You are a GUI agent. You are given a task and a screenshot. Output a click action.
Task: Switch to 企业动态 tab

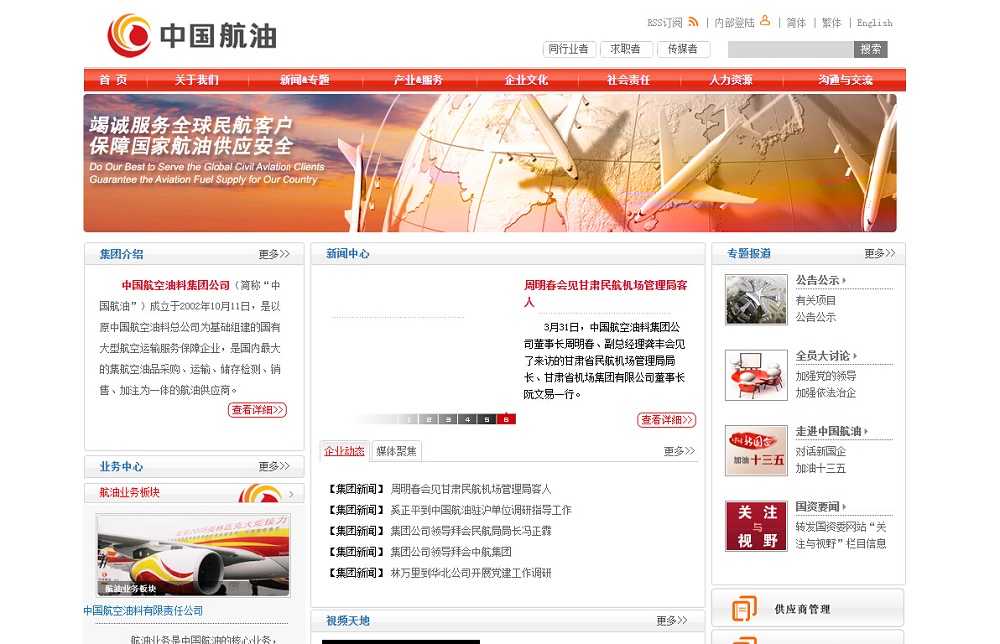coord(344,451)
